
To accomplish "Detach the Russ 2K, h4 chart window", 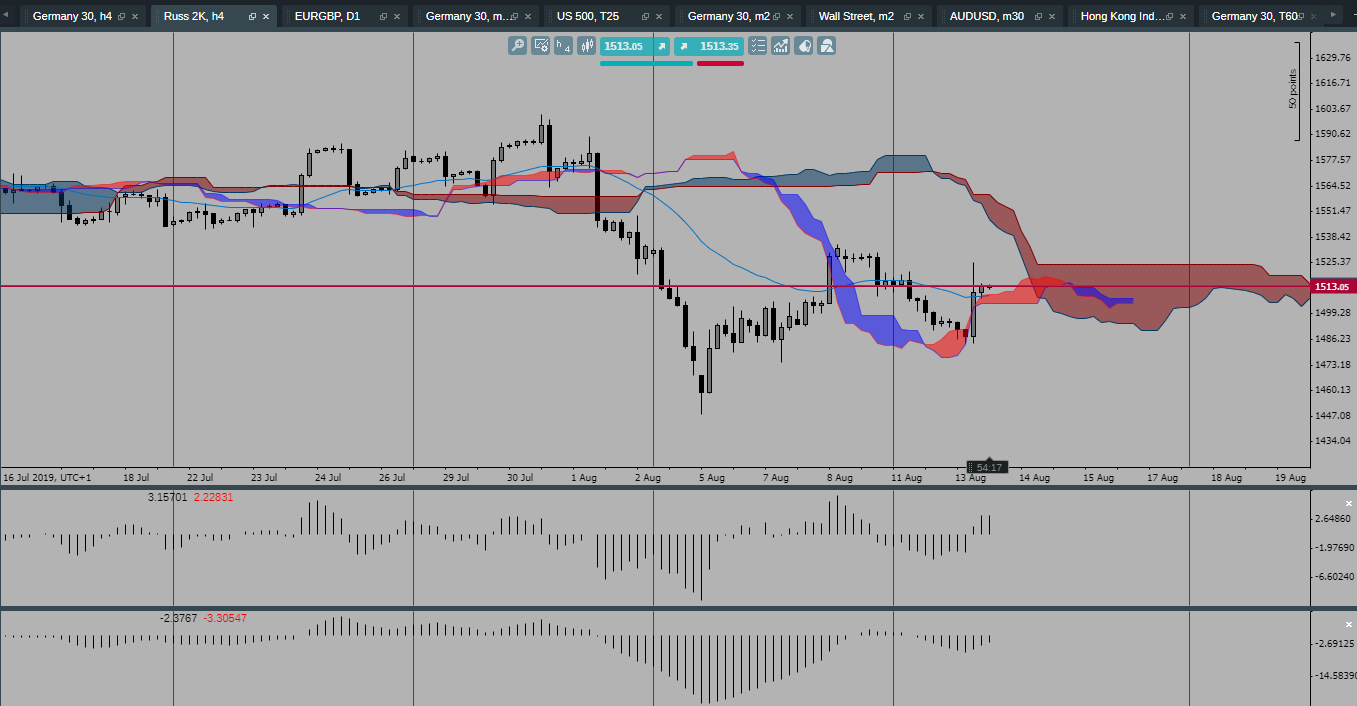I will tap(252, 17).
